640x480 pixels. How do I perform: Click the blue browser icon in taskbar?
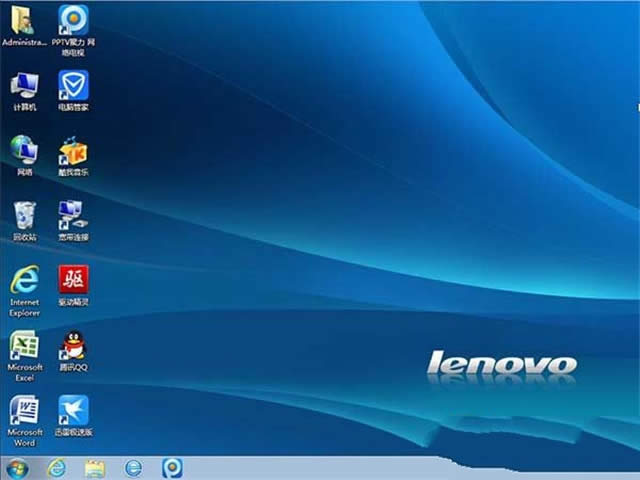(x=133, y=468)
